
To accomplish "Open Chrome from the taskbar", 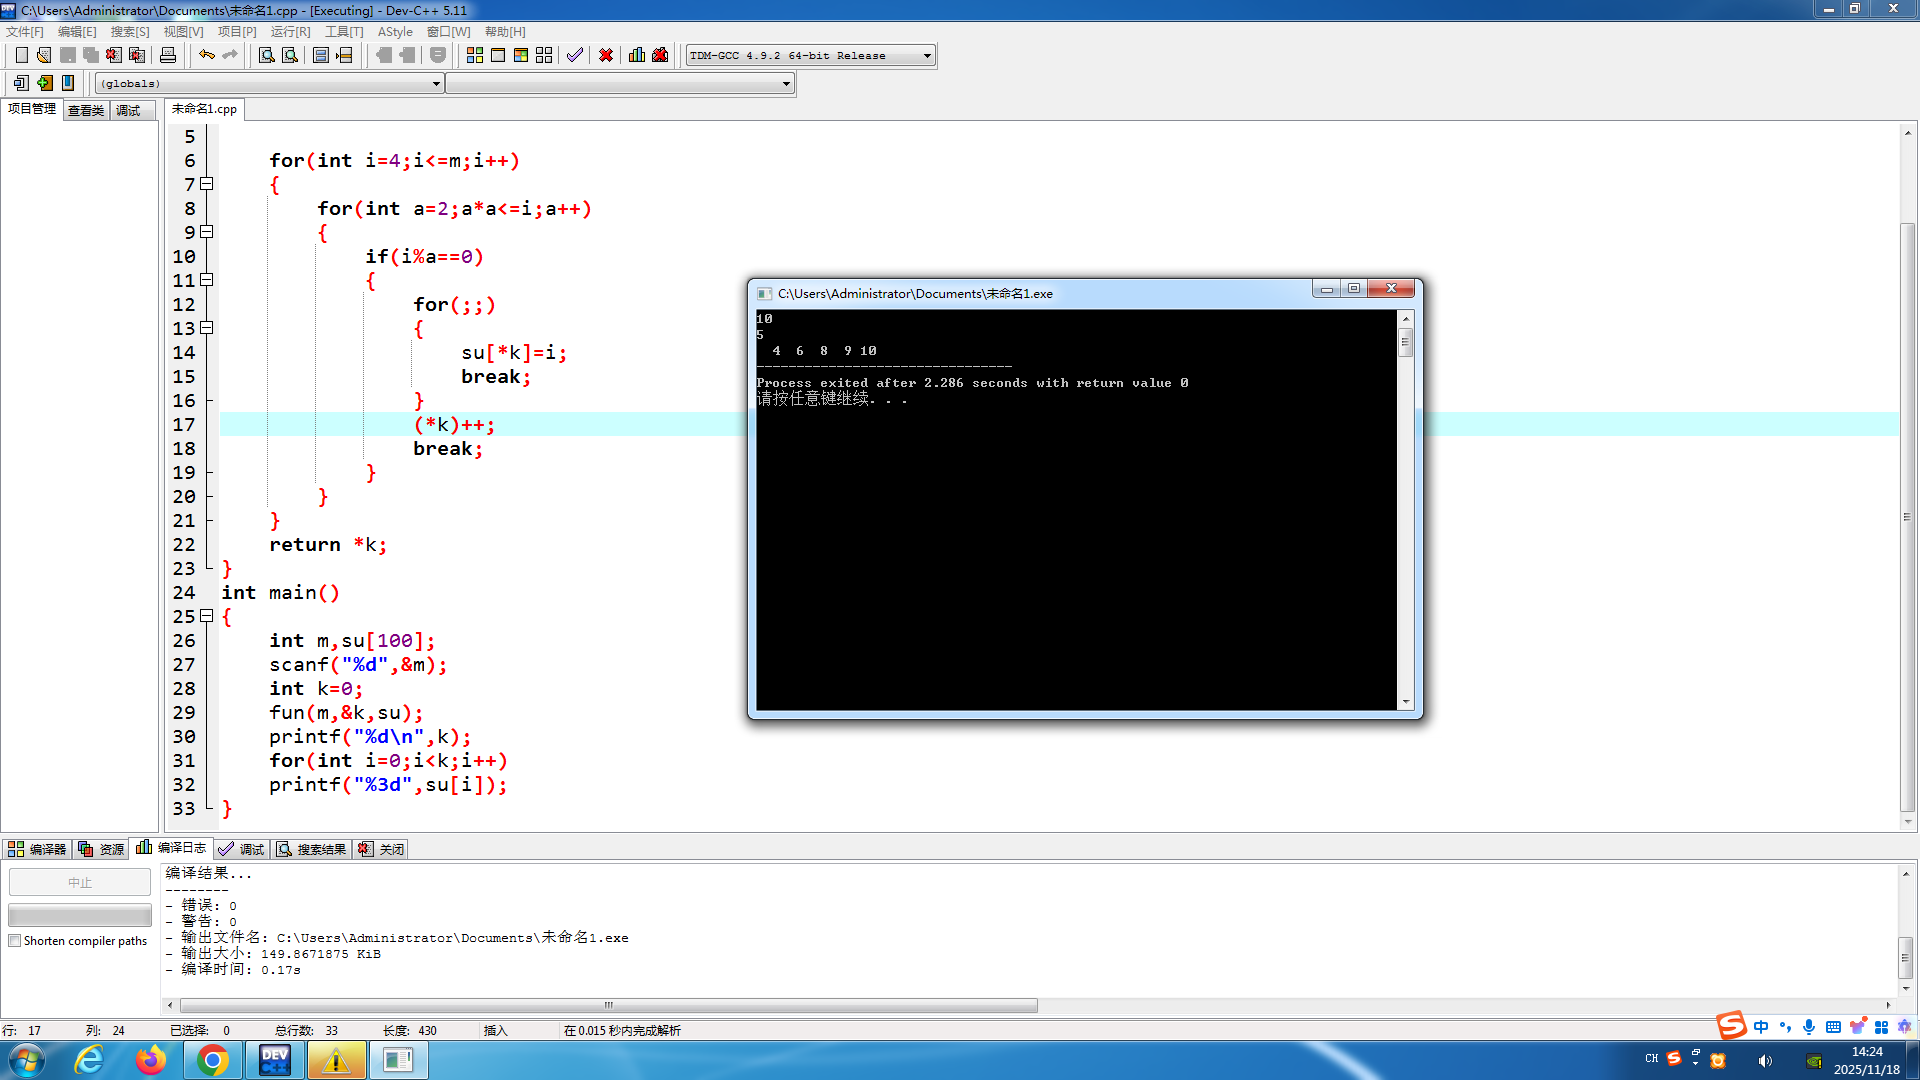I will [212, 1060].
